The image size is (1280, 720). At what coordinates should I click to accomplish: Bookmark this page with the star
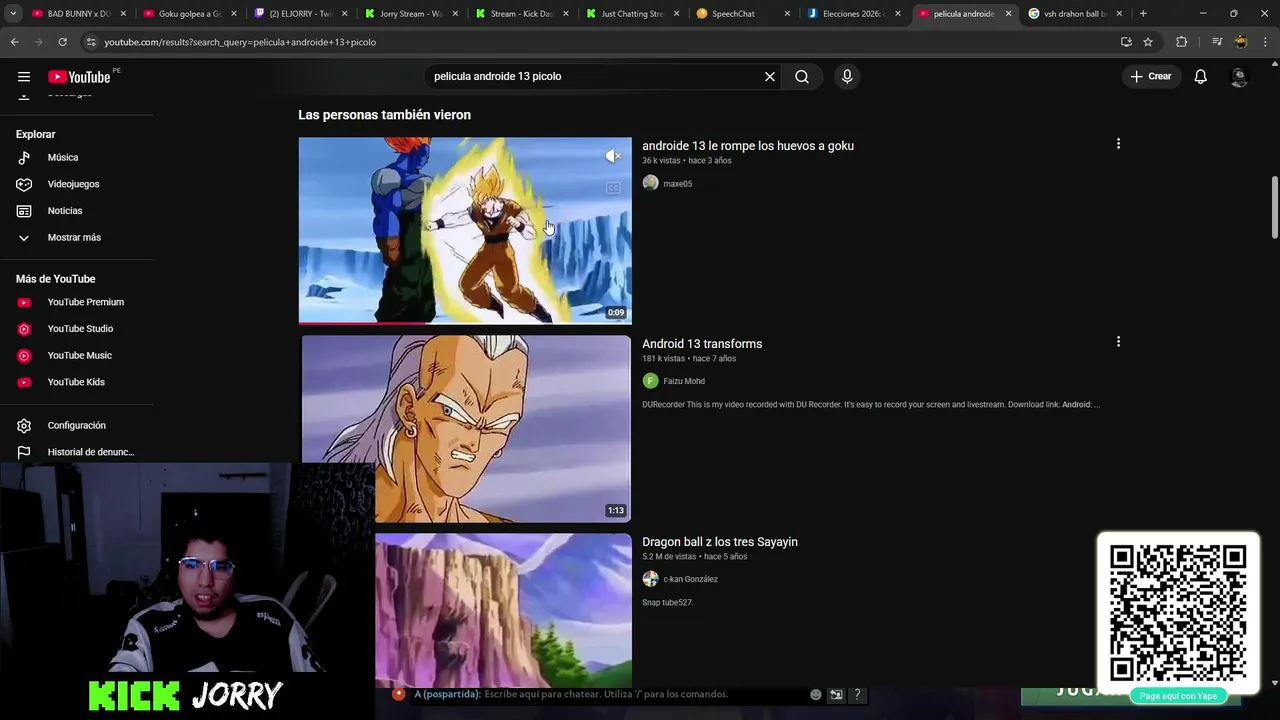[1148, 42]
